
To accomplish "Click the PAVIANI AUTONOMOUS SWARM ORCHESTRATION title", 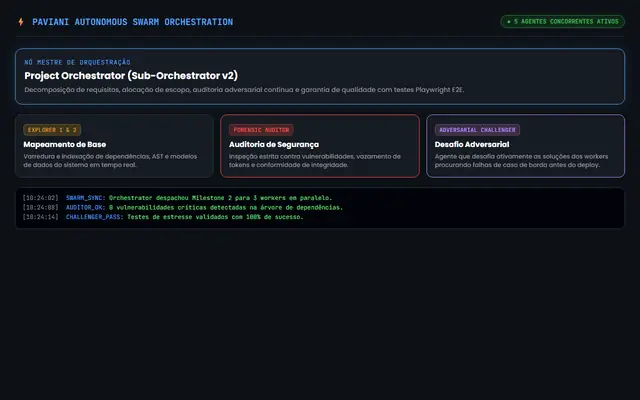I will tap(133, 22).
